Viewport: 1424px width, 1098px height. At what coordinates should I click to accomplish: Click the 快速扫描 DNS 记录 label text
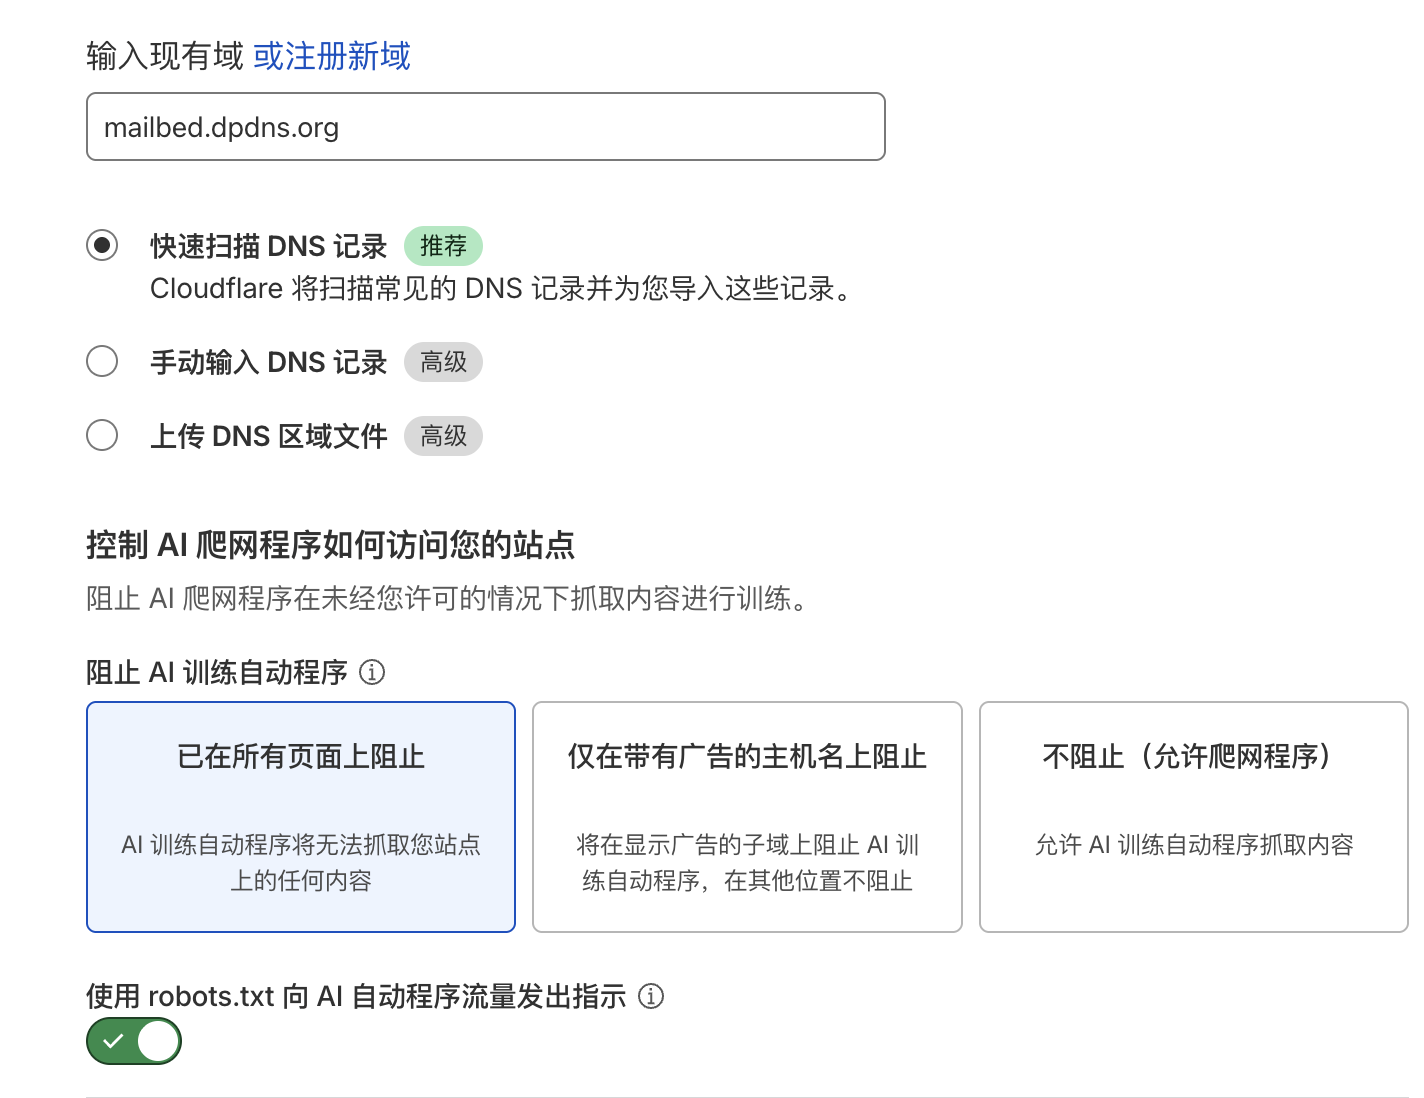(x=268, y=246)
